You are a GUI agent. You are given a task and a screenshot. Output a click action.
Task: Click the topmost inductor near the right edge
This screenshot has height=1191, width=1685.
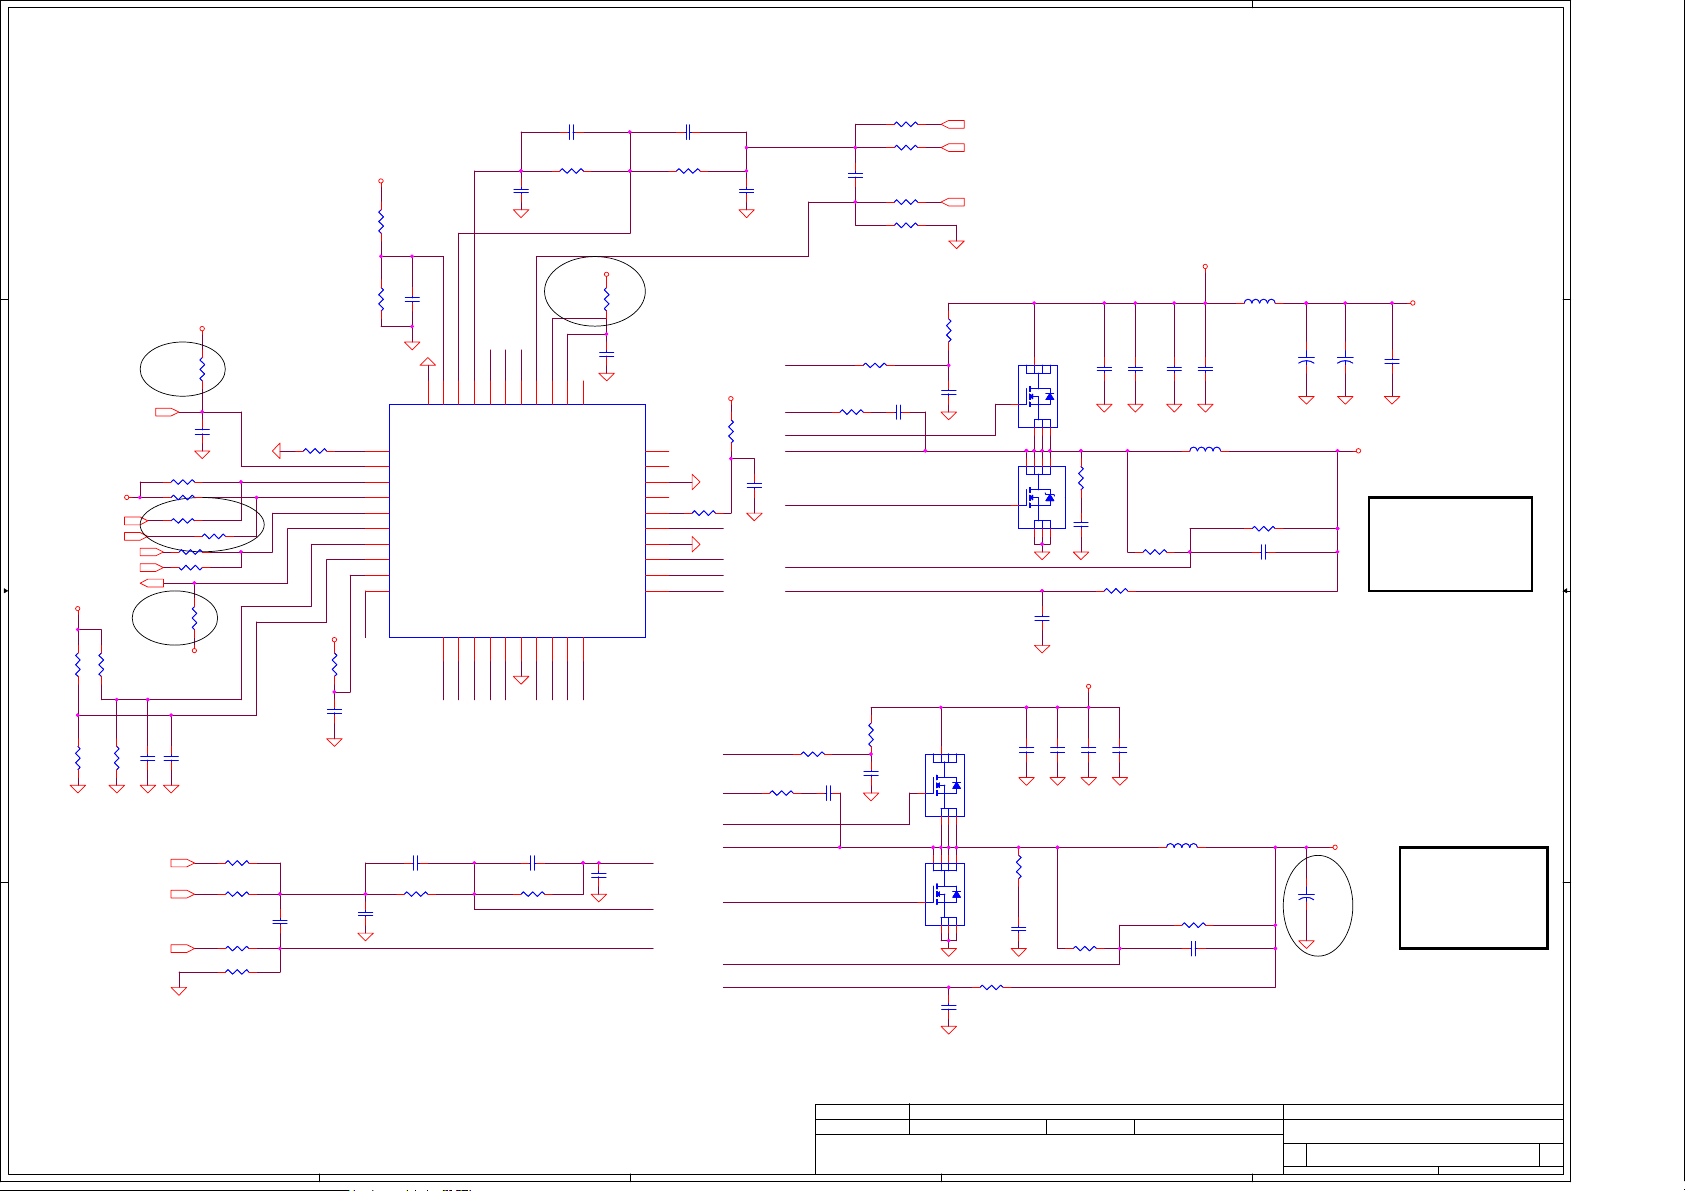click(1259, 302)
